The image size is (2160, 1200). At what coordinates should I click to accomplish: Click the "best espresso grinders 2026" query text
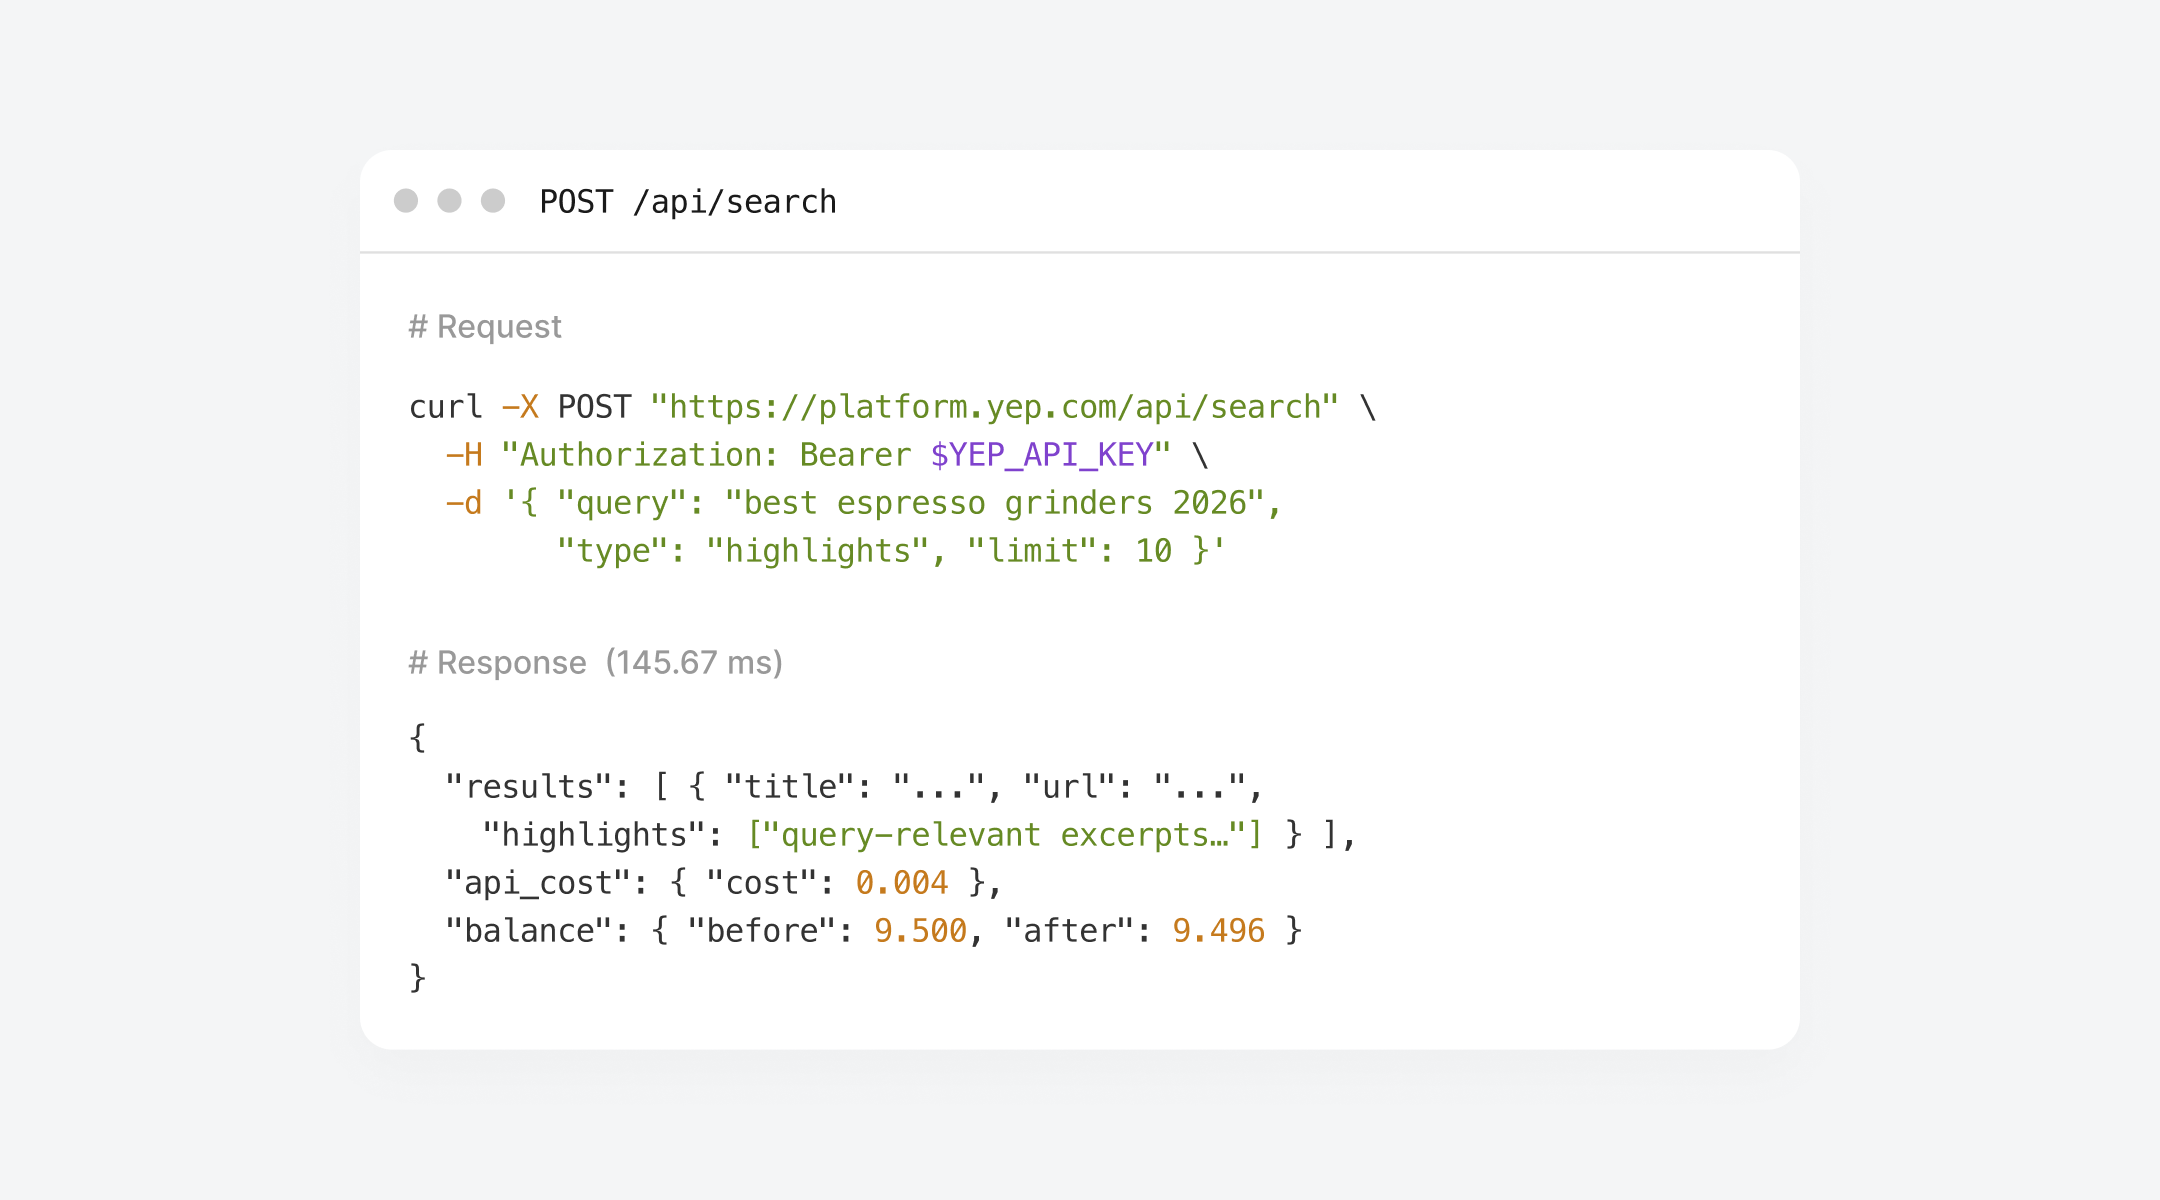click(996, 503)
